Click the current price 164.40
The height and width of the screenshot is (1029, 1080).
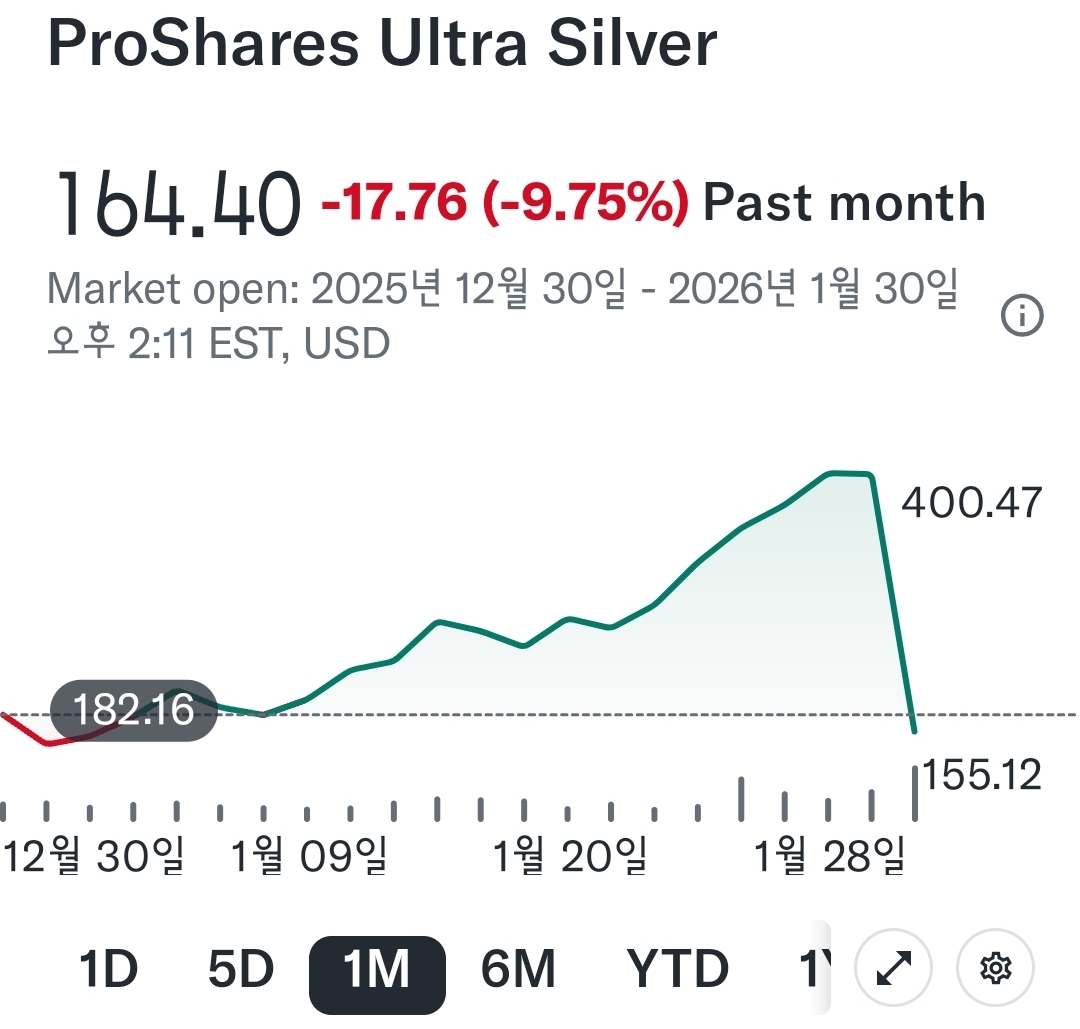[x=176, y=204]
